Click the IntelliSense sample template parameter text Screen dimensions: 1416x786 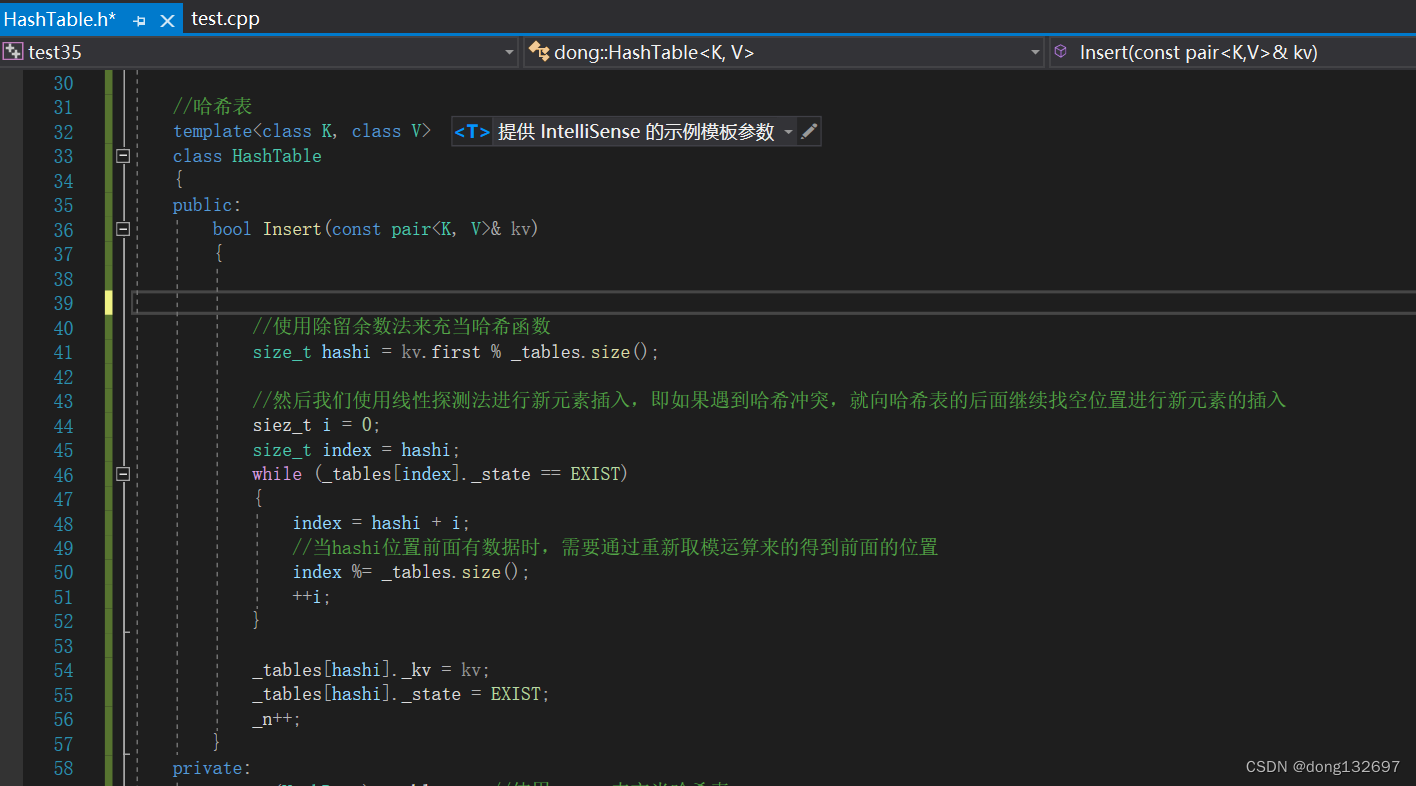coord(636,132)
